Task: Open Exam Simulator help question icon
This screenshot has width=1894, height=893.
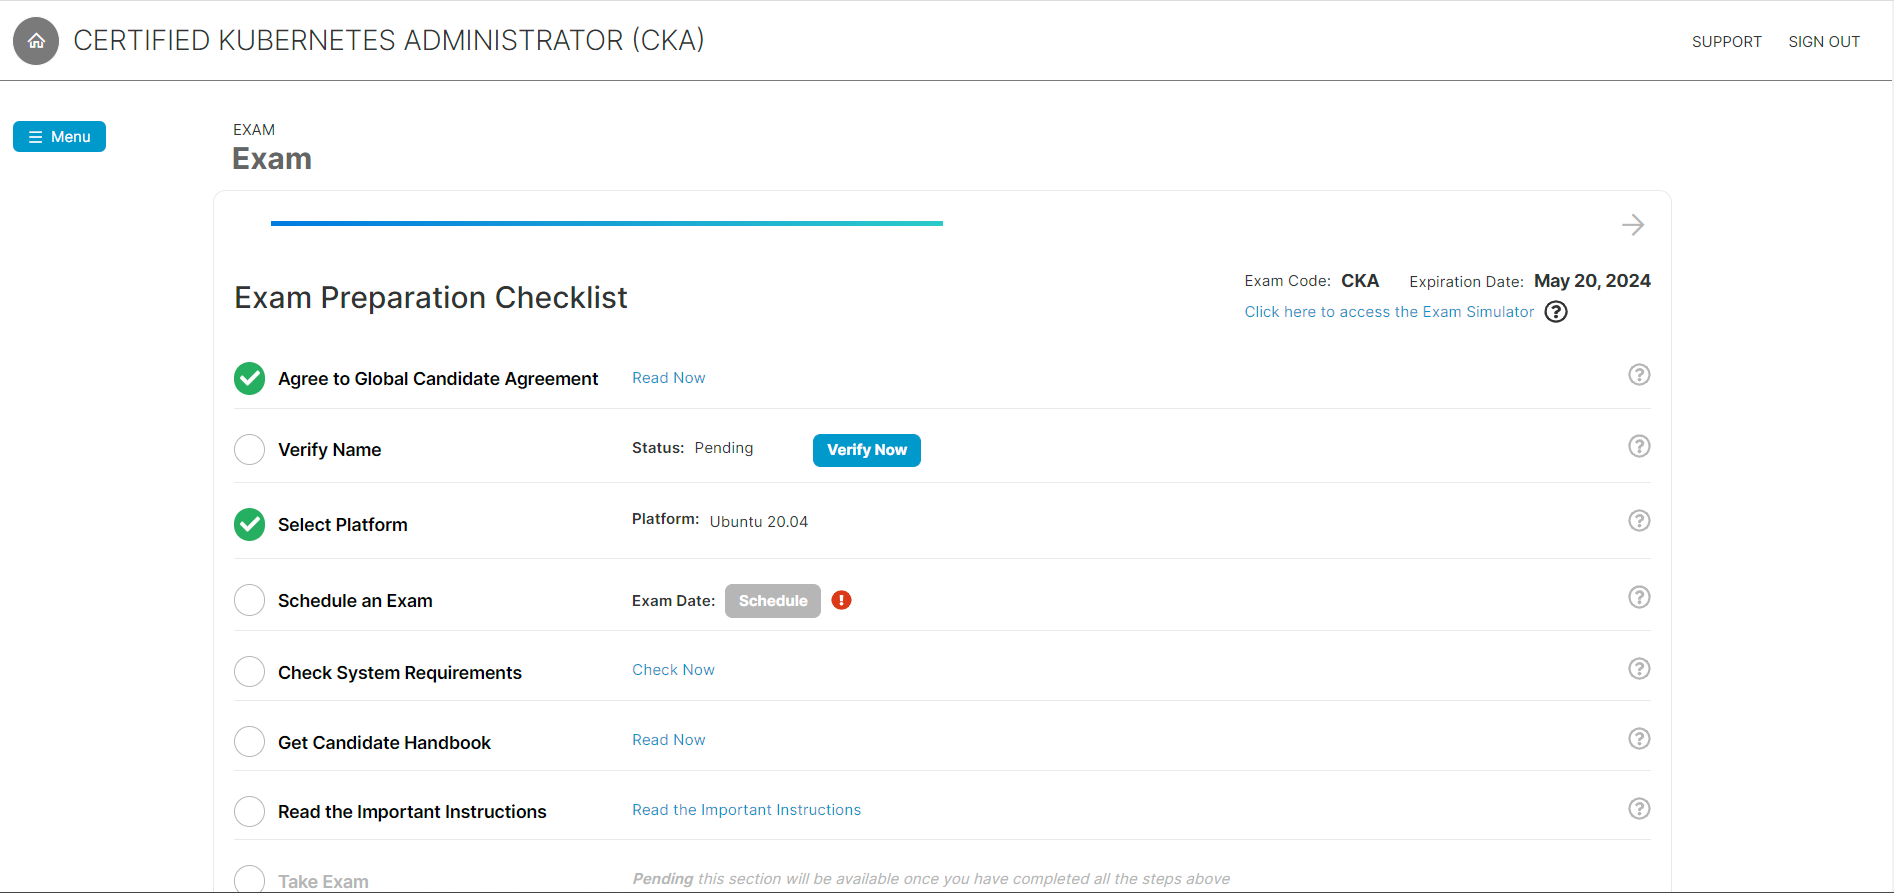Action: [x=1556, y=312]
